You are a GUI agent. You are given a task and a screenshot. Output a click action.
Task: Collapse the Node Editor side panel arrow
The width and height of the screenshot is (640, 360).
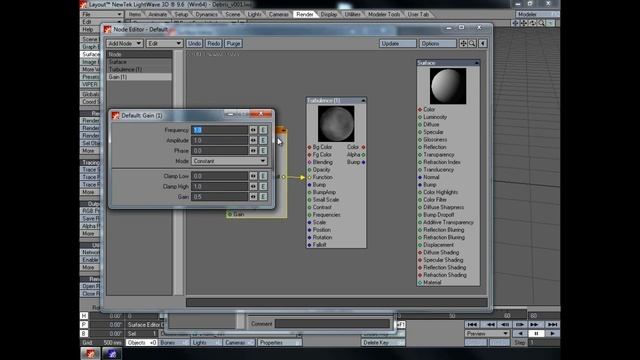(483, 43)
